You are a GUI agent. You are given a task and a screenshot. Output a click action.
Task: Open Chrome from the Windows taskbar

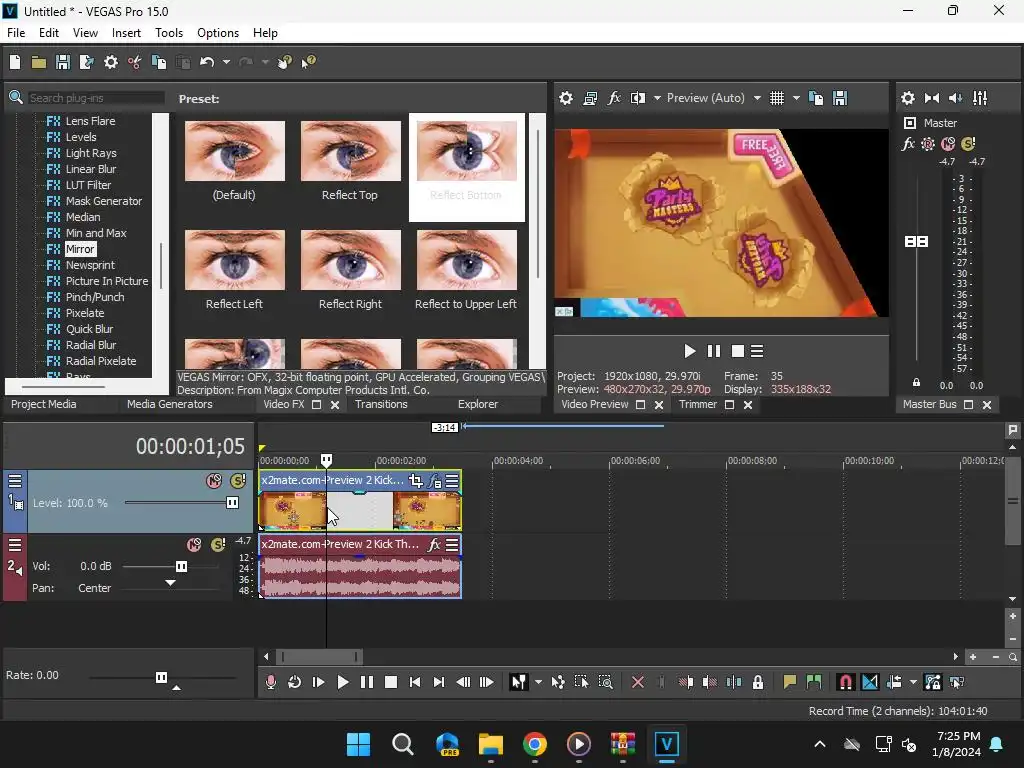click(535, 744)
